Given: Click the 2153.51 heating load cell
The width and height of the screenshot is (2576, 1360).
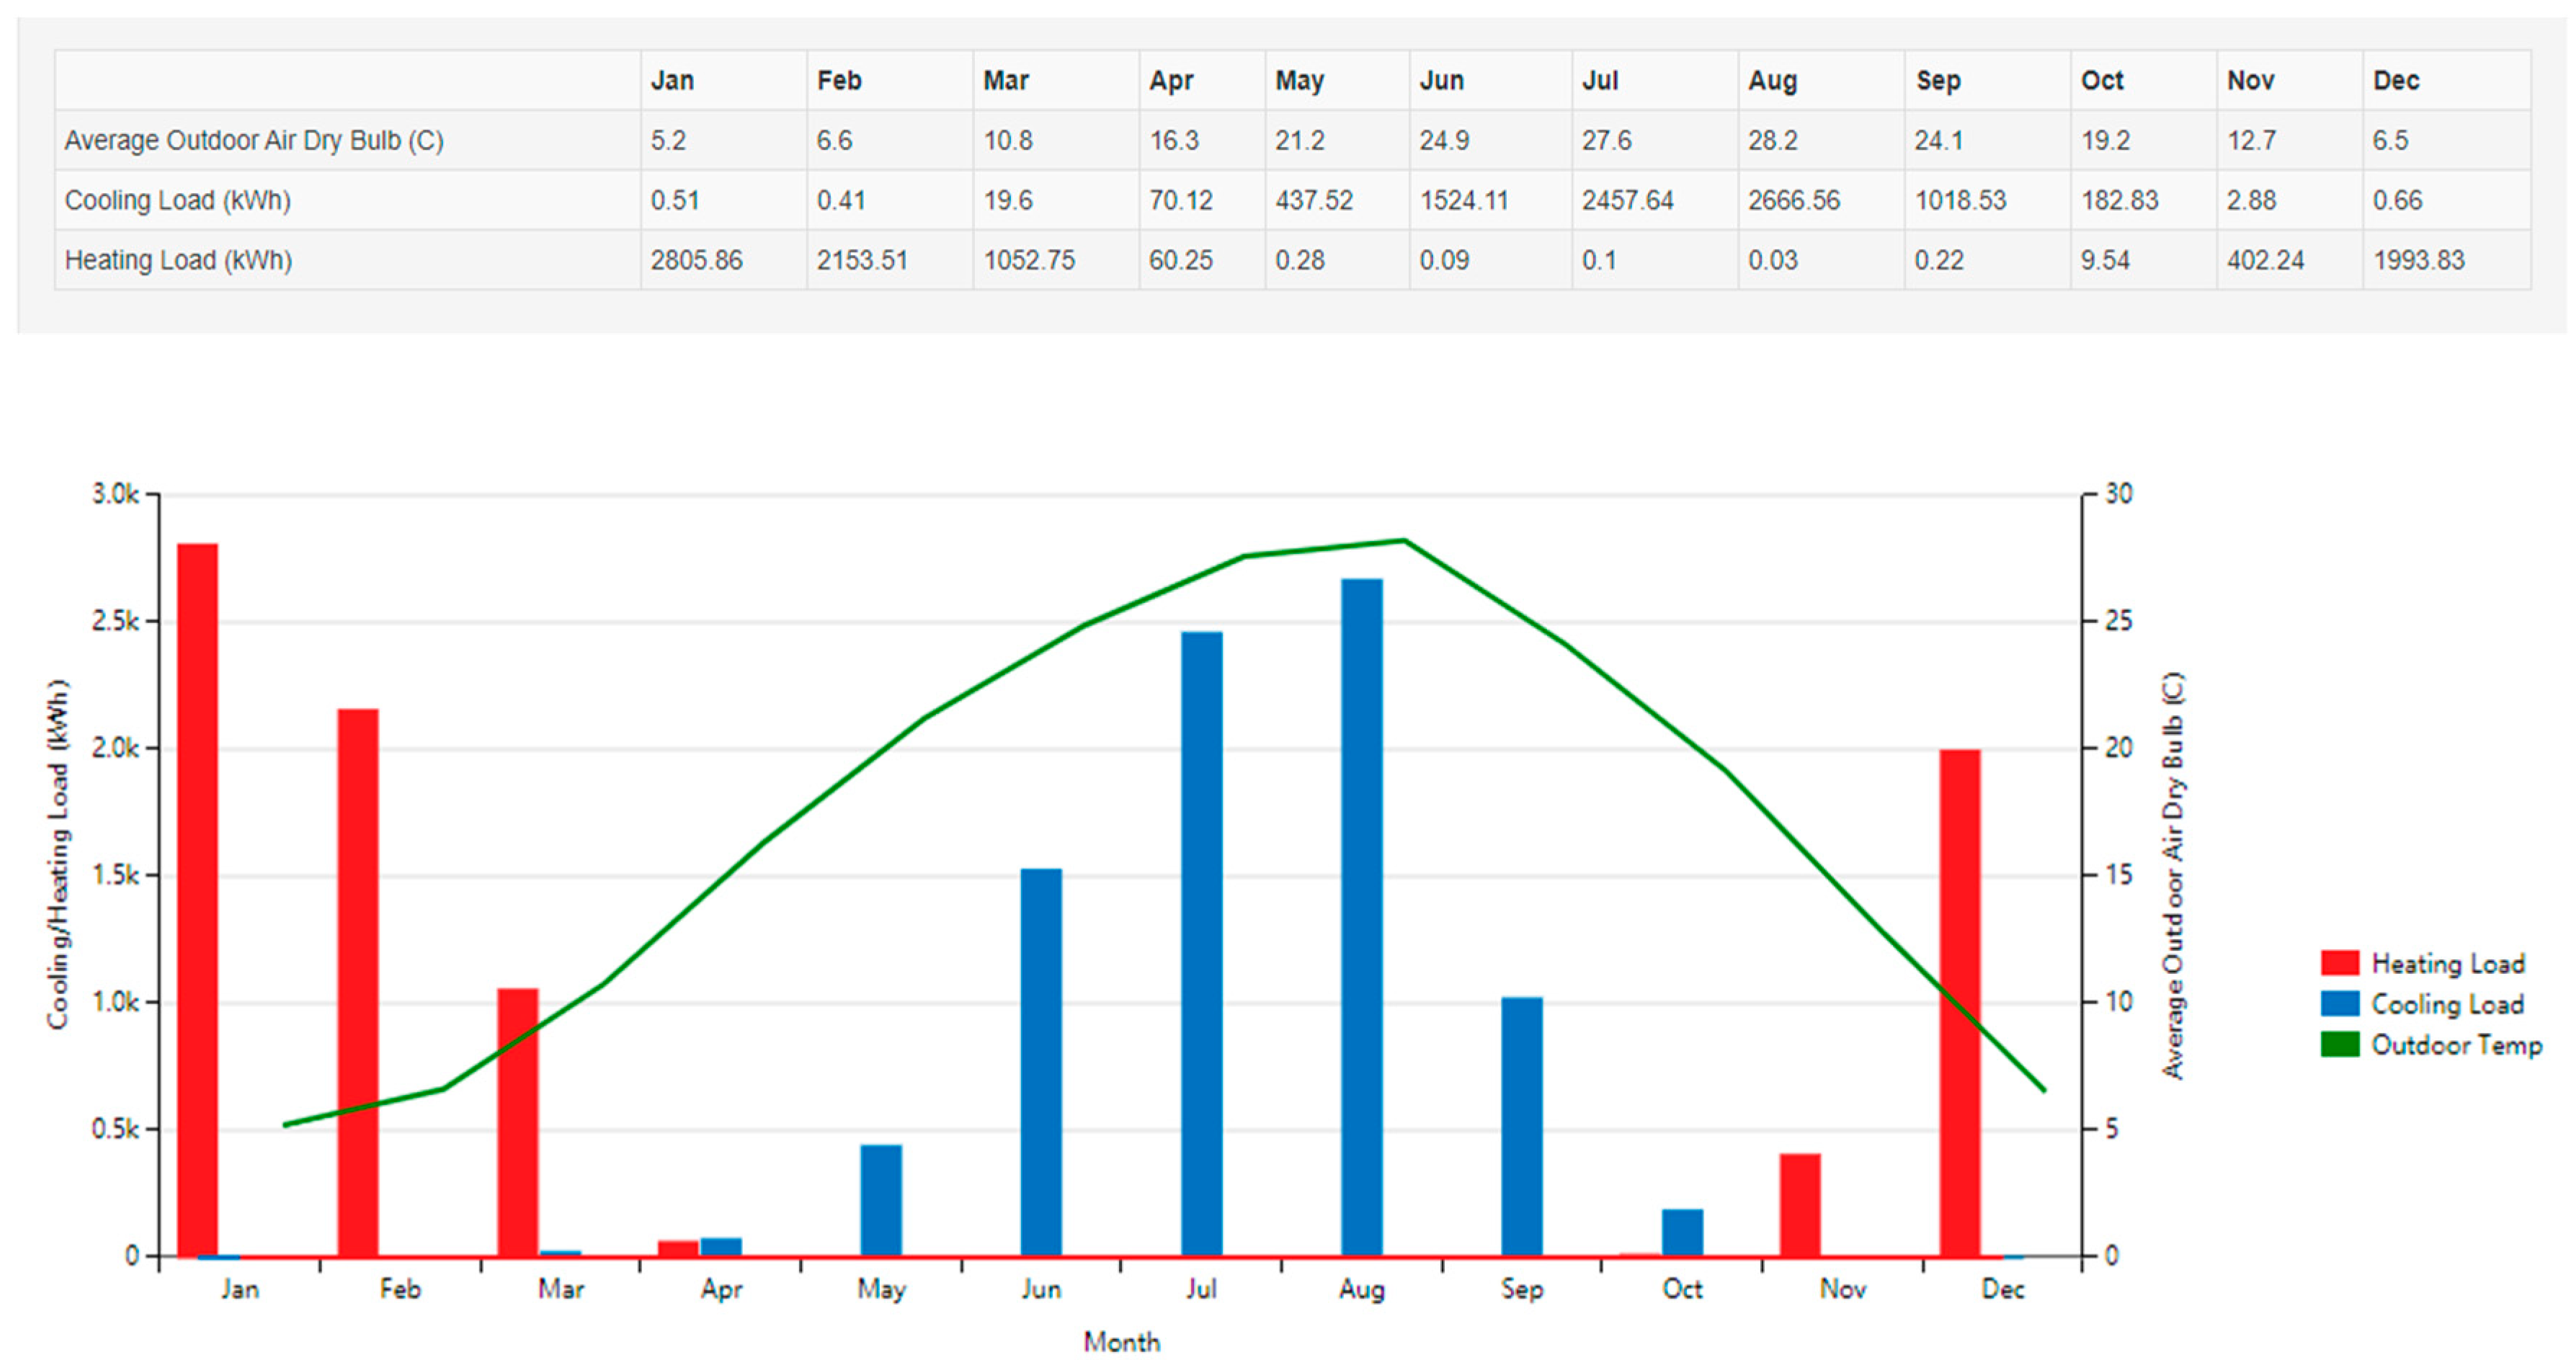Looking at the screenshot, I should click(x=862, y=260).
